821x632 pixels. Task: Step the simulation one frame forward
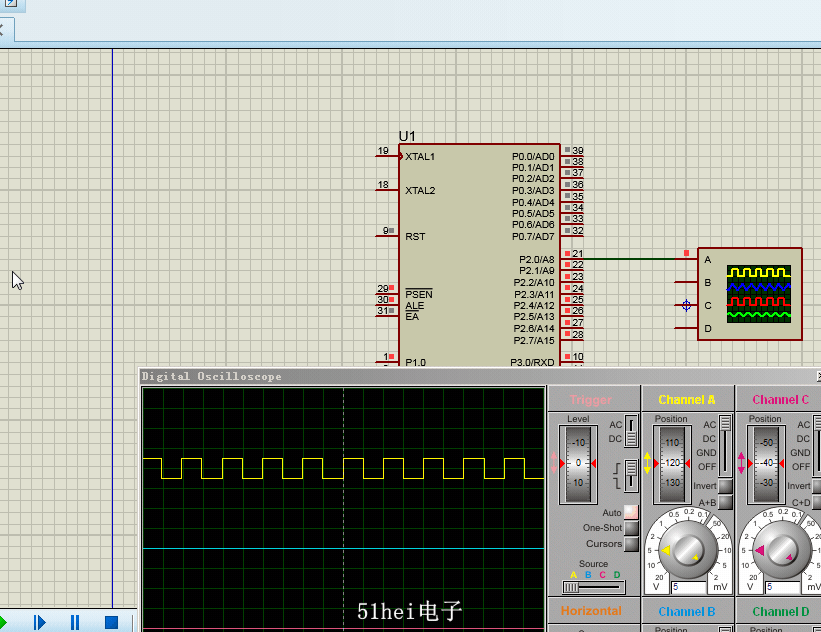point(39,622)
